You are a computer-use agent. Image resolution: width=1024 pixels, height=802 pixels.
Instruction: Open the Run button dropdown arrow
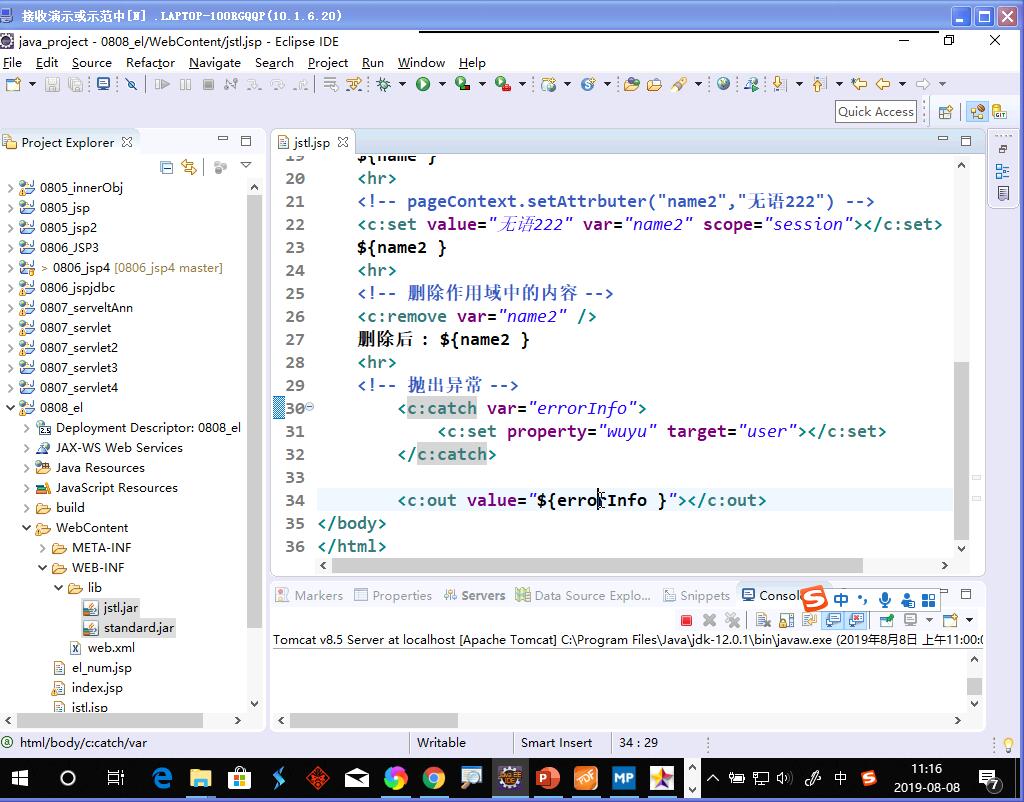tap(442, 84)
